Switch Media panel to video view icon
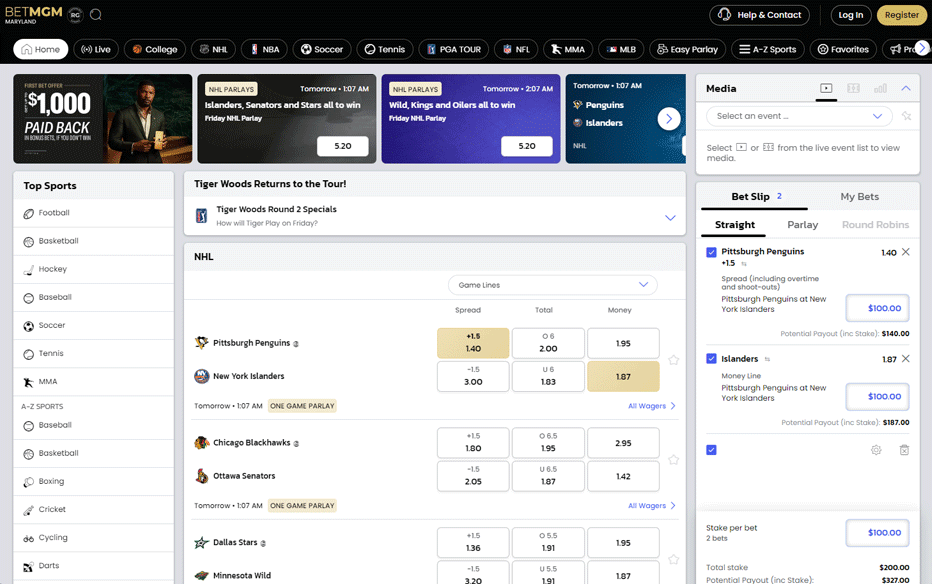 826,88
